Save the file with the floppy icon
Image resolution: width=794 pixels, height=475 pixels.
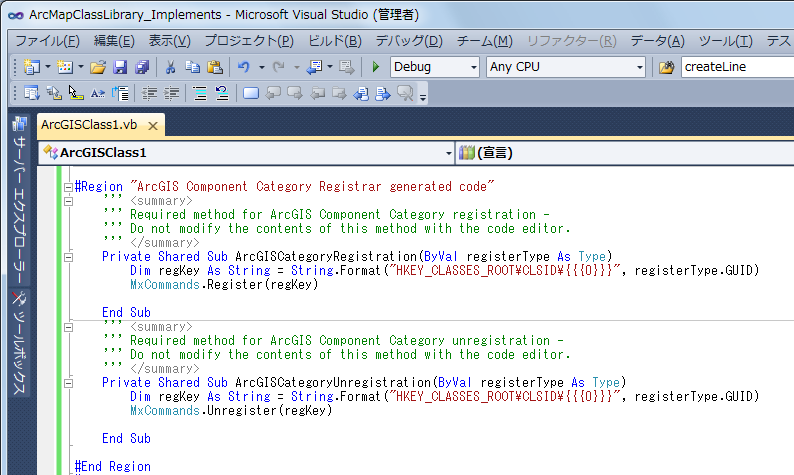(120, 67)
